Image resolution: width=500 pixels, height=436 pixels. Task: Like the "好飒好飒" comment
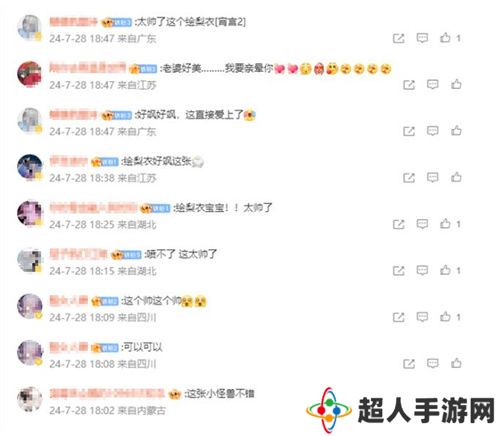[x=456, y=131]
